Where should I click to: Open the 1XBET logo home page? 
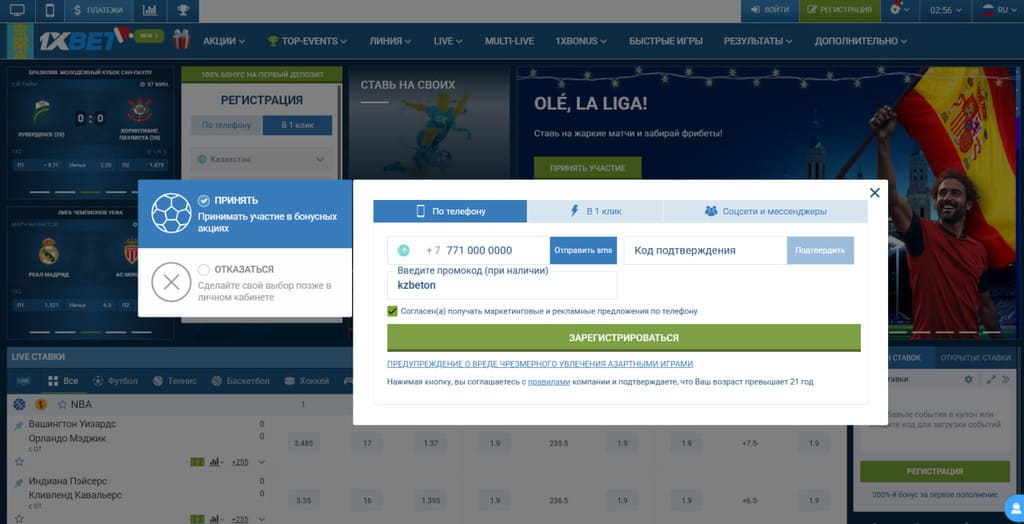tap(78, 41)
